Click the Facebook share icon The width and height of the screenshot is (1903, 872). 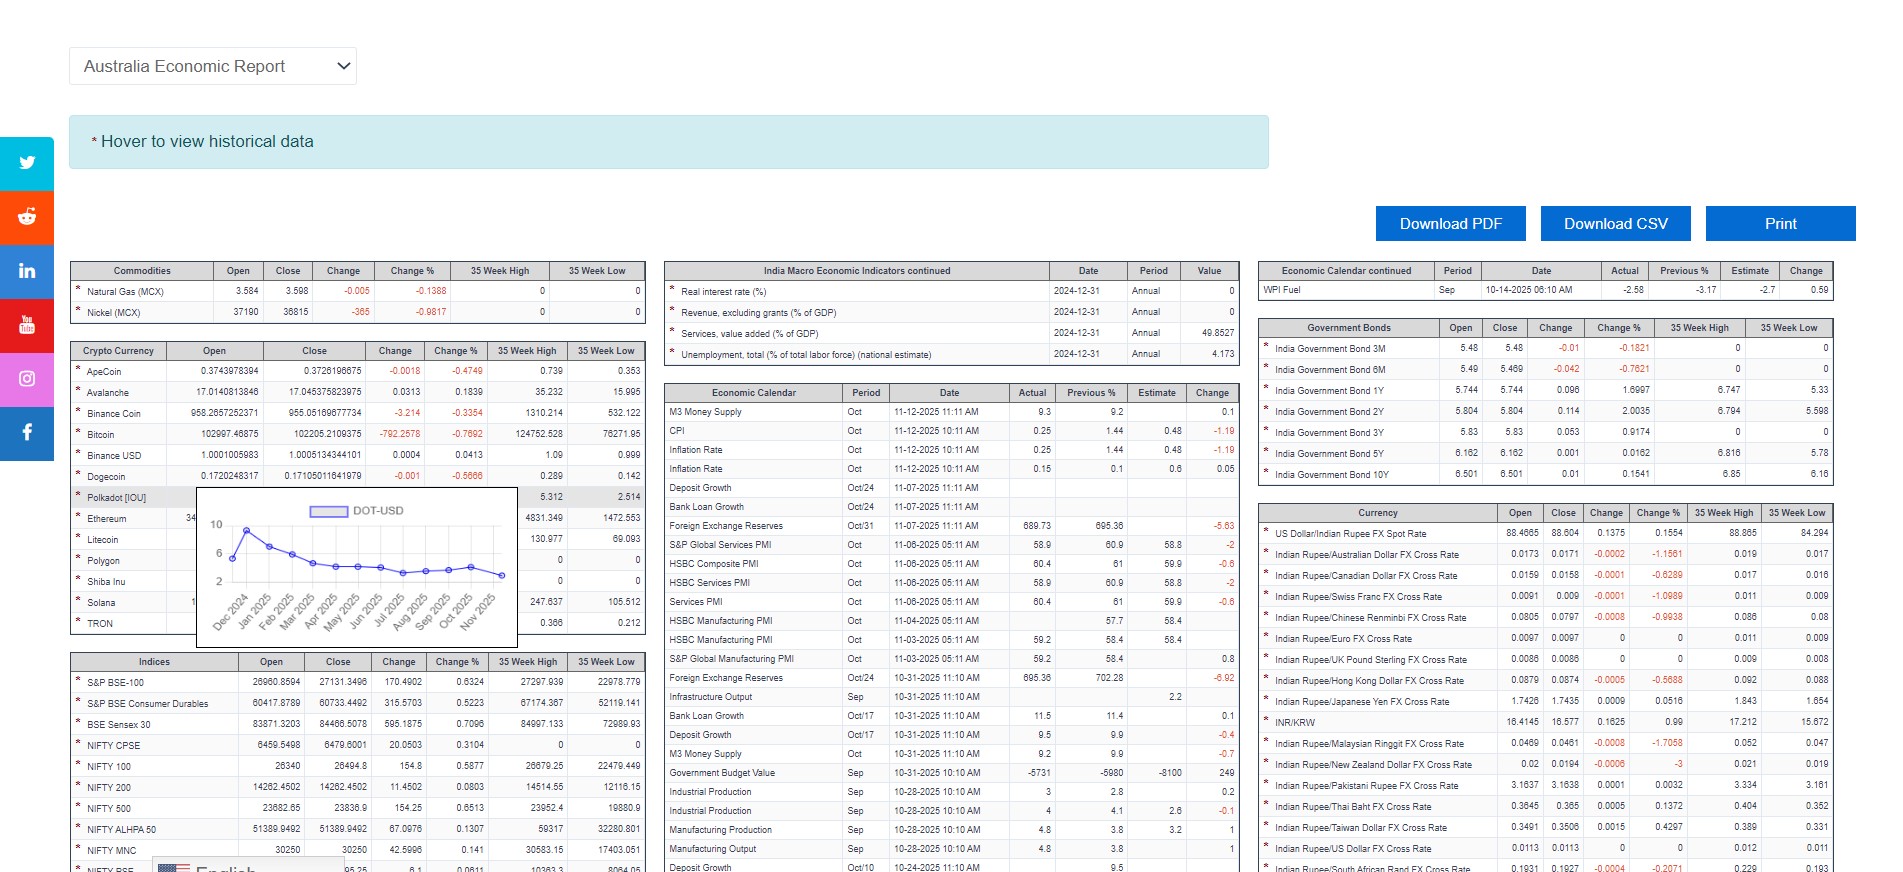27,433
